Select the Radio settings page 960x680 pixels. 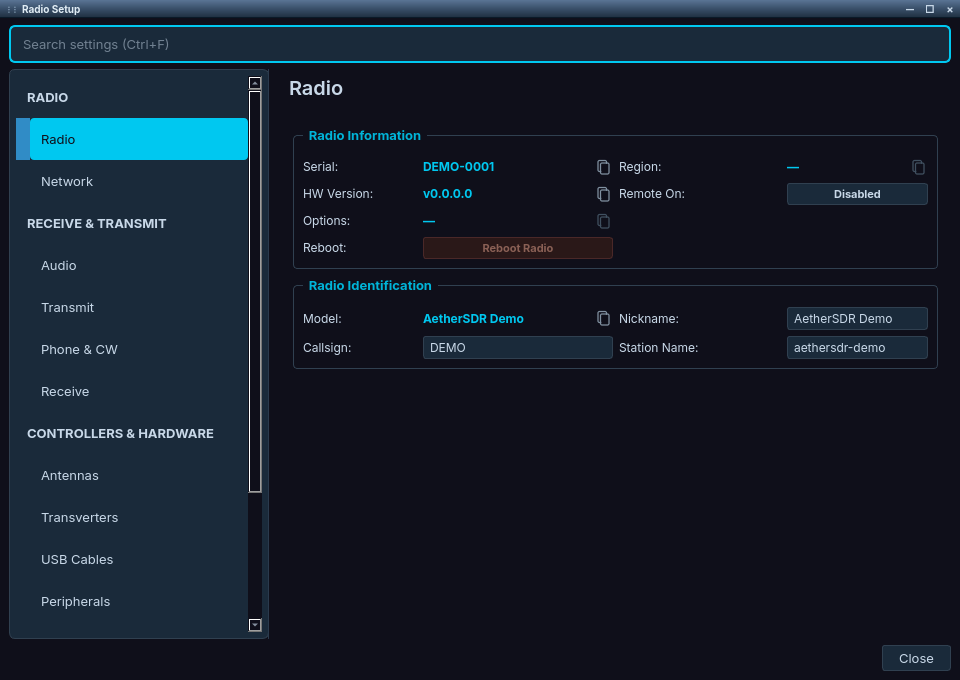pyautogui.click(x=138, y=140)
